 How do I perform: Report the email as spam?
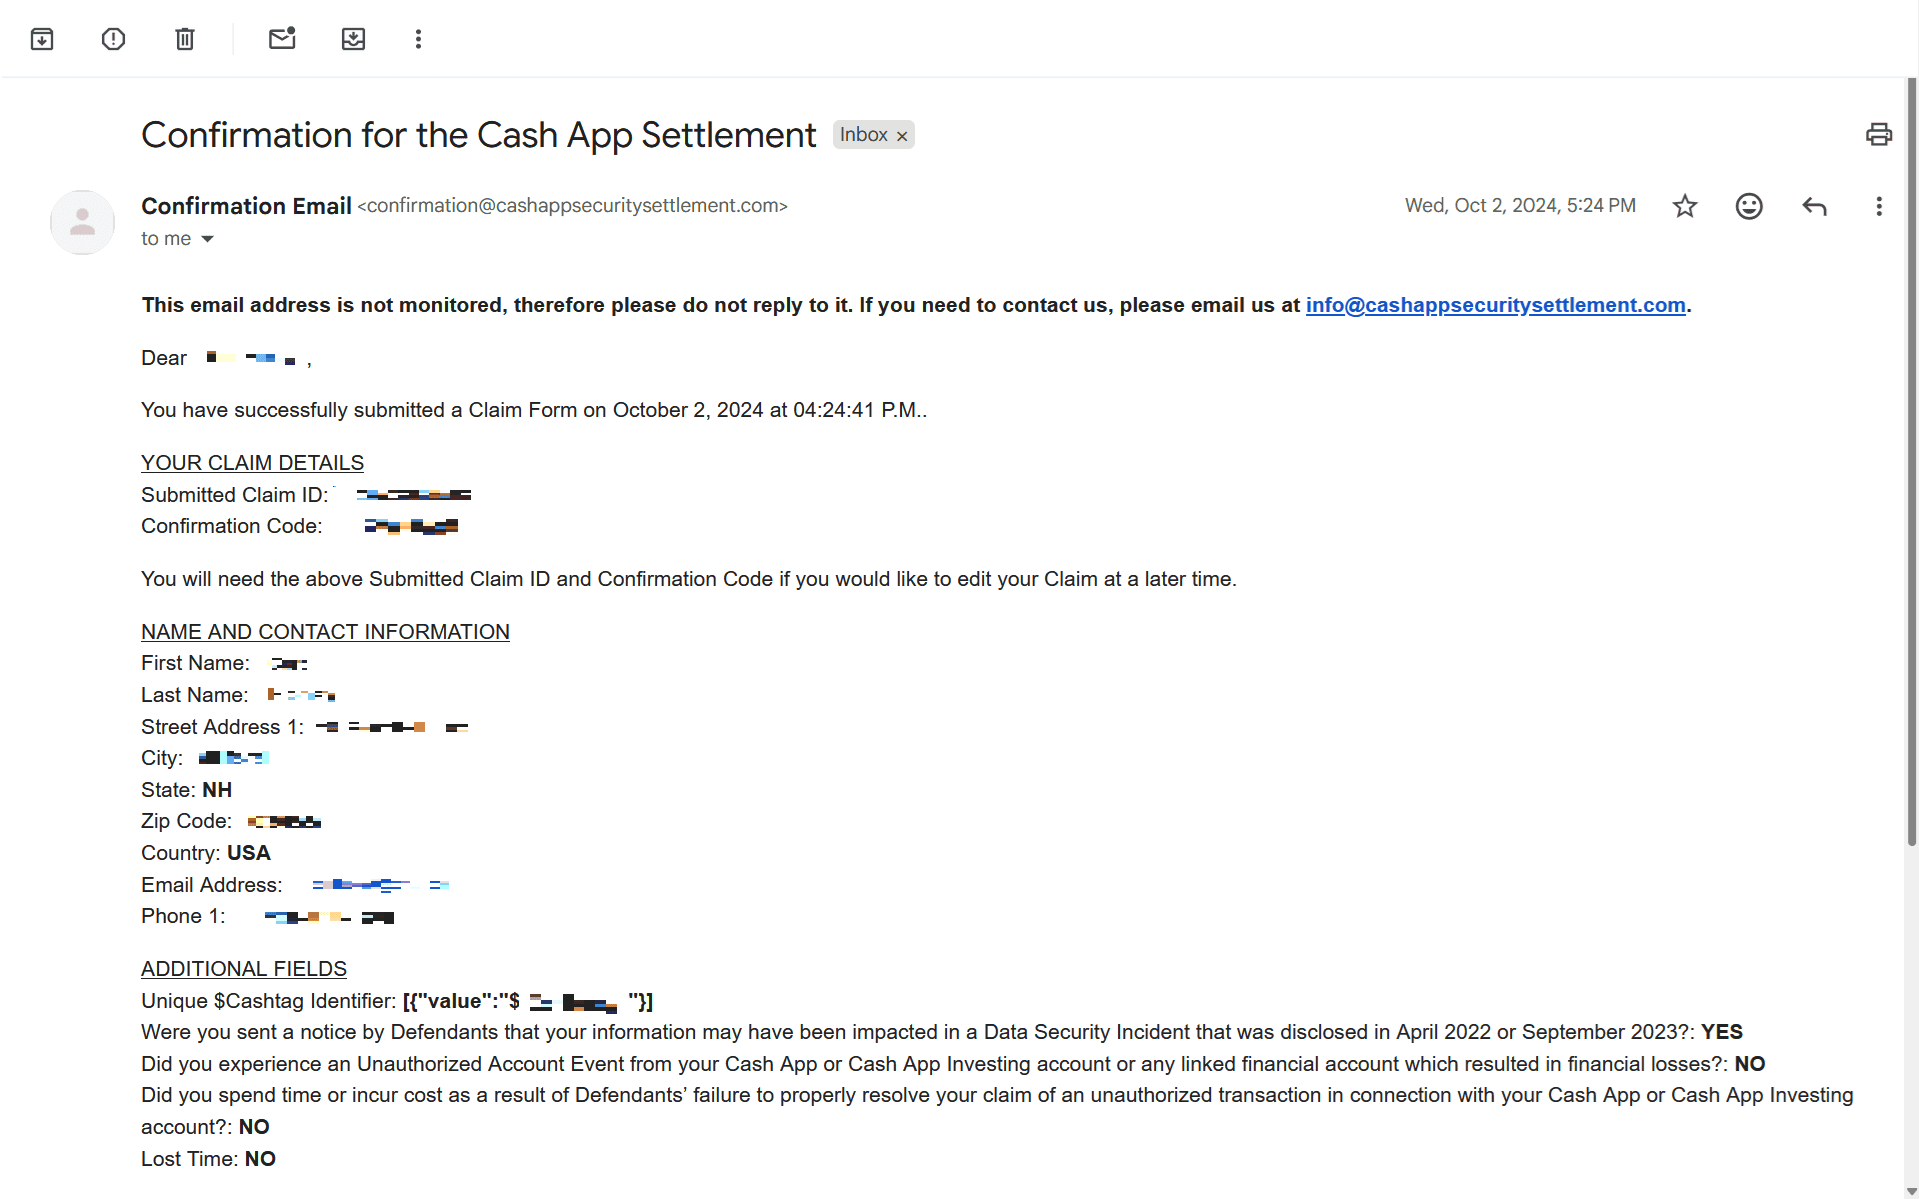click(x=113, y=38)
